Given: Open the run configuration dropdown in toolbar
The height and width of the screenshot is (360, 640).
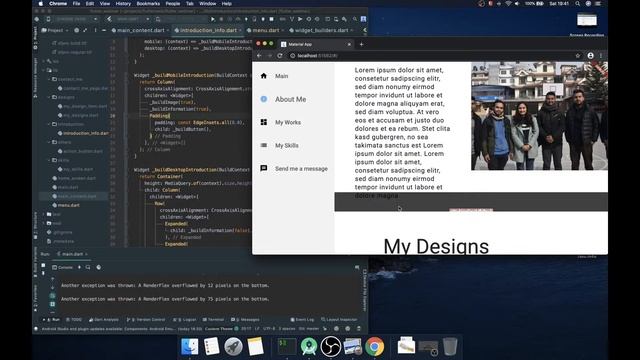Looking at the screenshot, I should click(x=128, y=19).
